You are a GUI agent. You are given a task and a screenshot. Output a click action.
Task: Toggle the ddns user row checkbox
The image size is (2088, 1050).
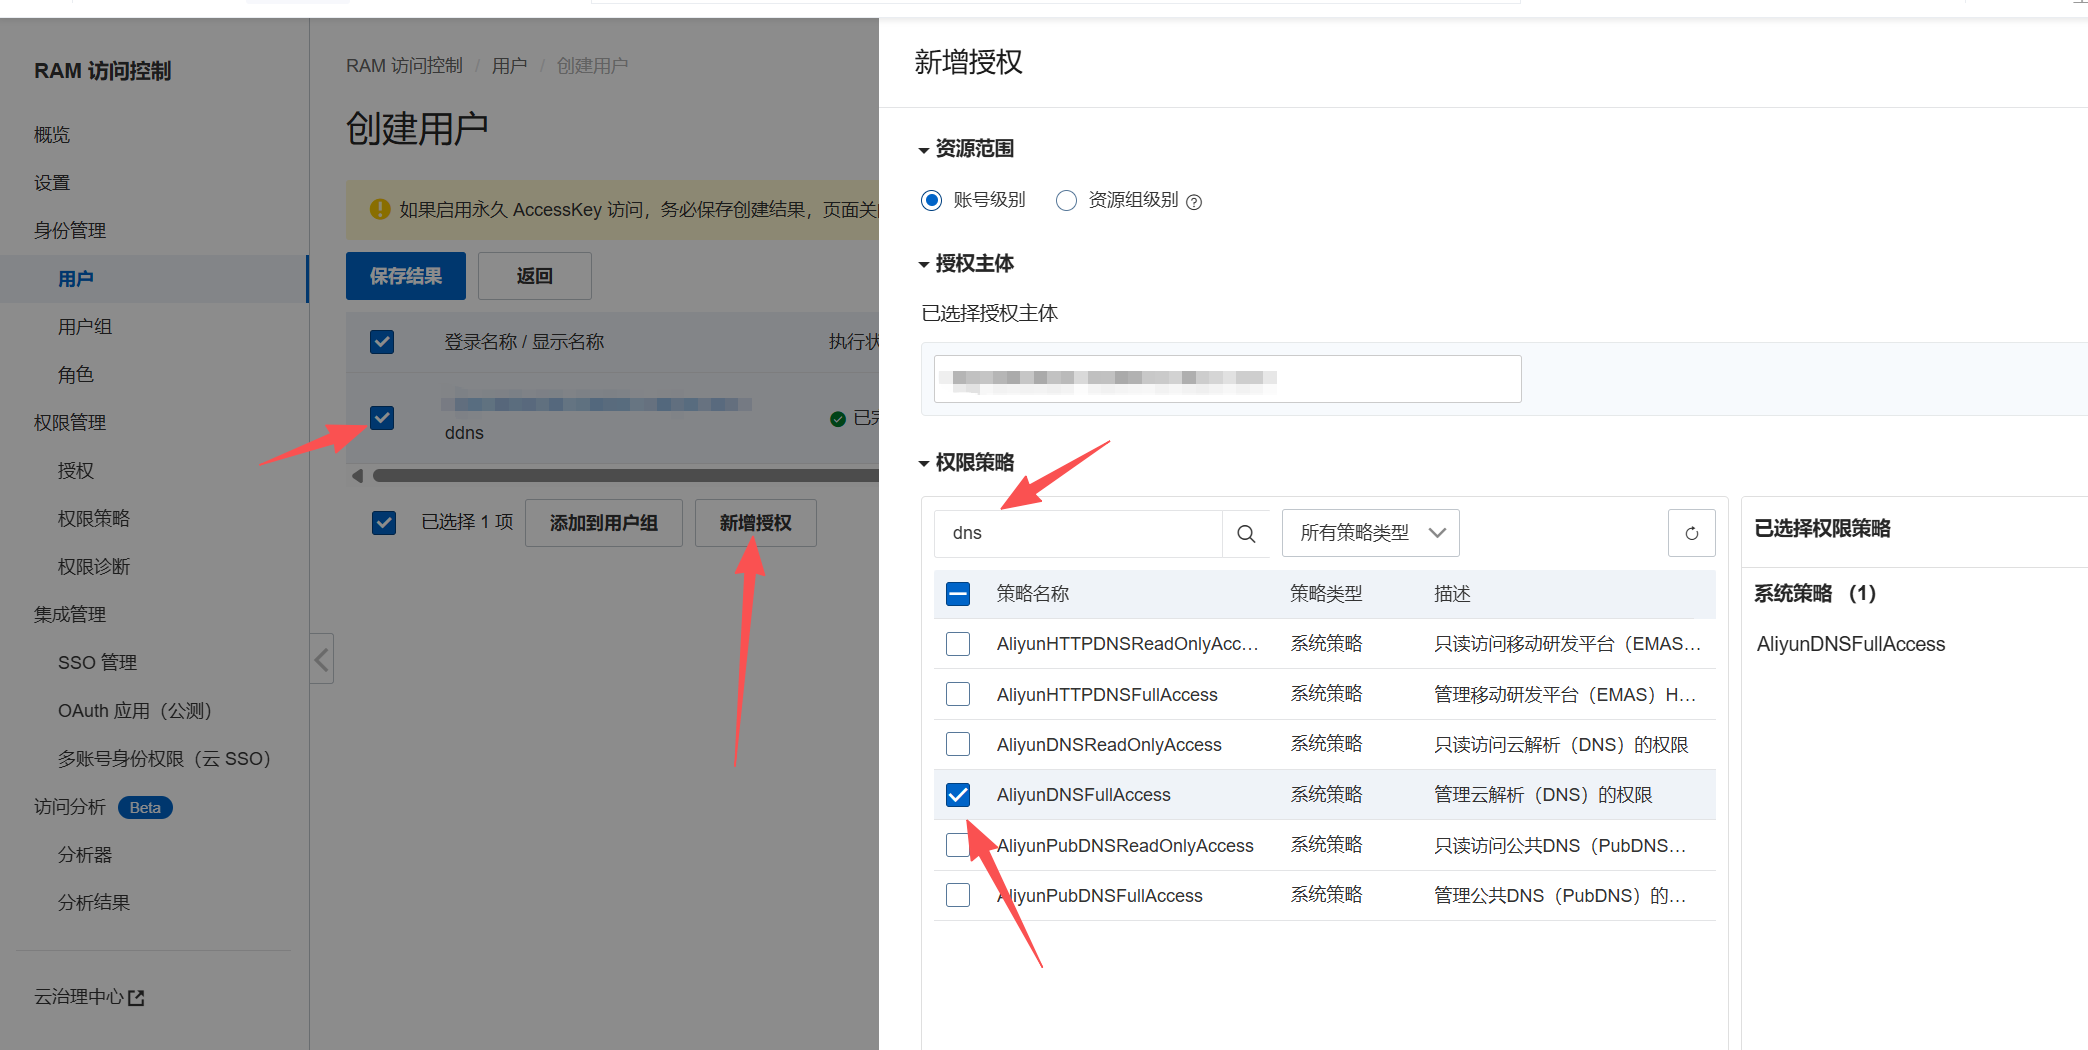click(382, 418)
